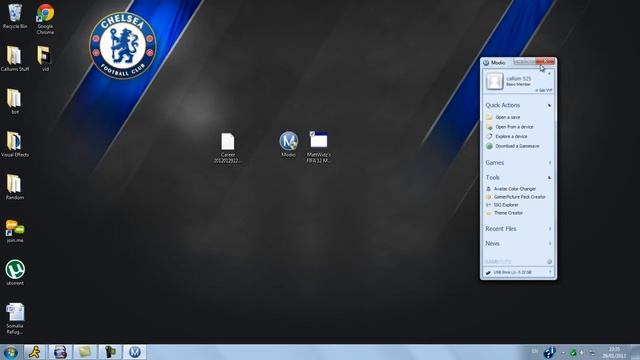Open the USB drive device dropdown
This screenshot has height=360, width=640.
550,272
